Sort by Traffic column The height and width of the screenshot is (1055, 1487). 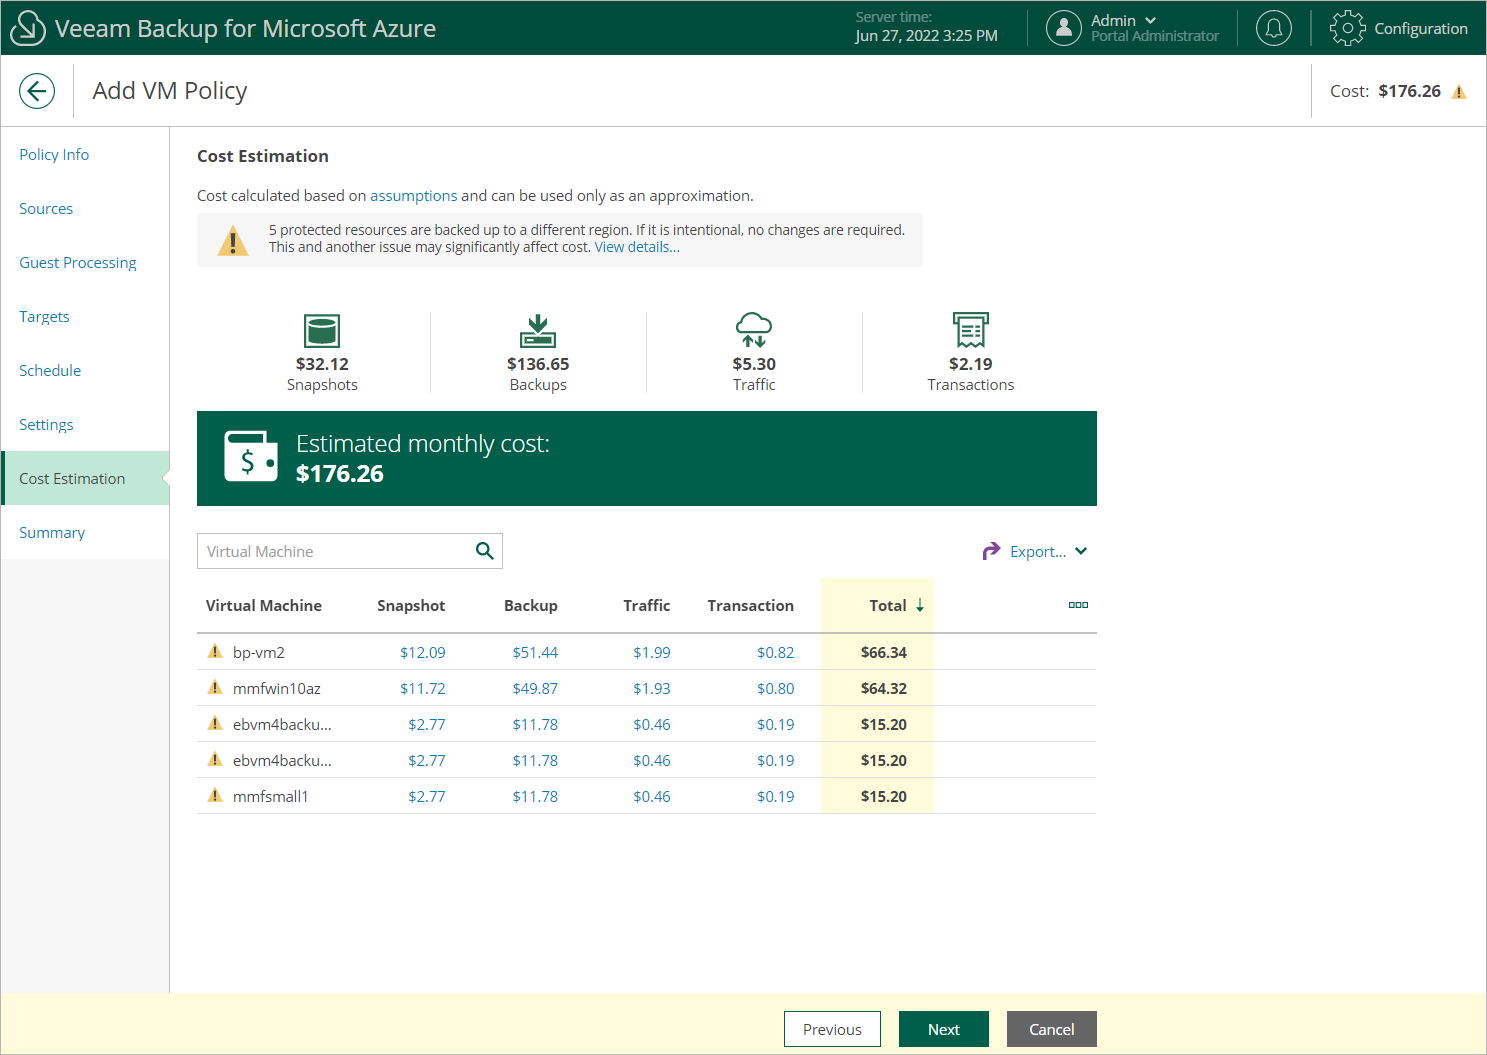click(647, 605)
